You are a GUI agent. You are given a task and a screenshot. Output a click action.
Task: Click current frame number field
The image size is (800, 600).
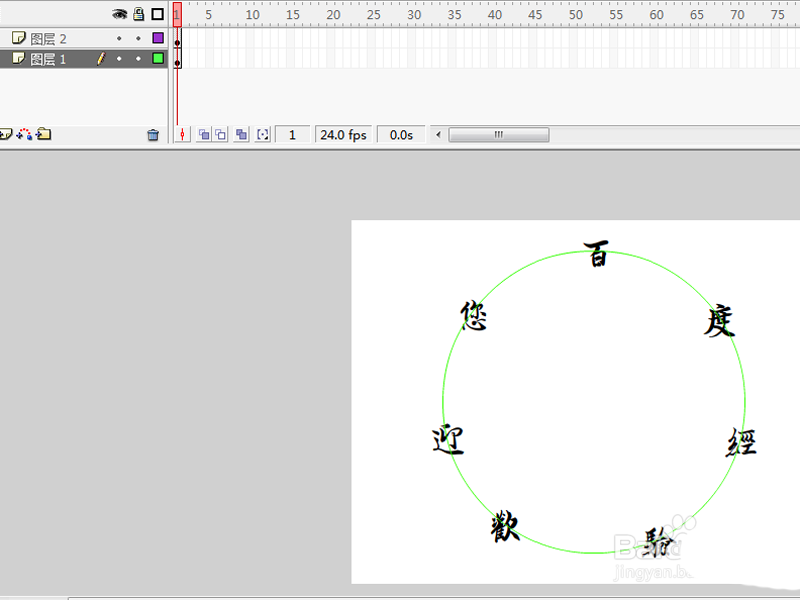pyautogui.click(x=292, y=135)
